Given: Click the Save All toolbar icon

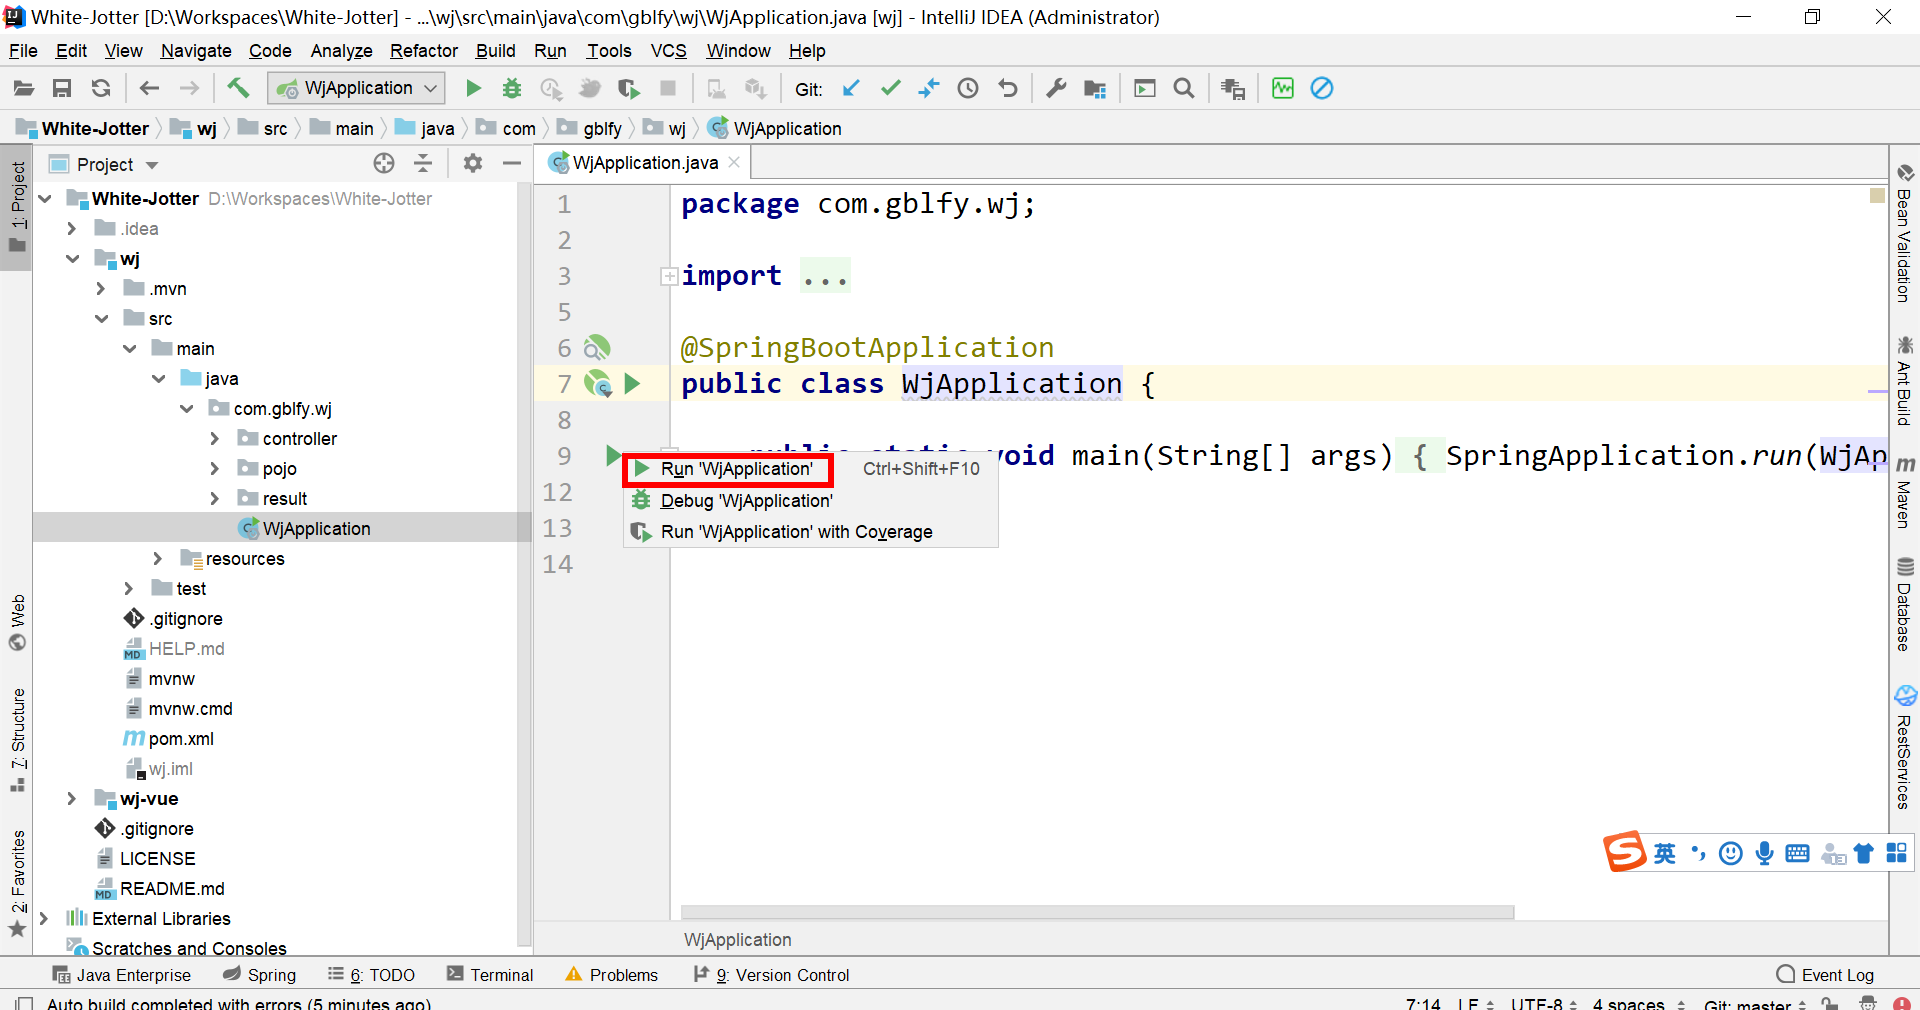Looking at the screenshot, I should (x=62, y=89).
